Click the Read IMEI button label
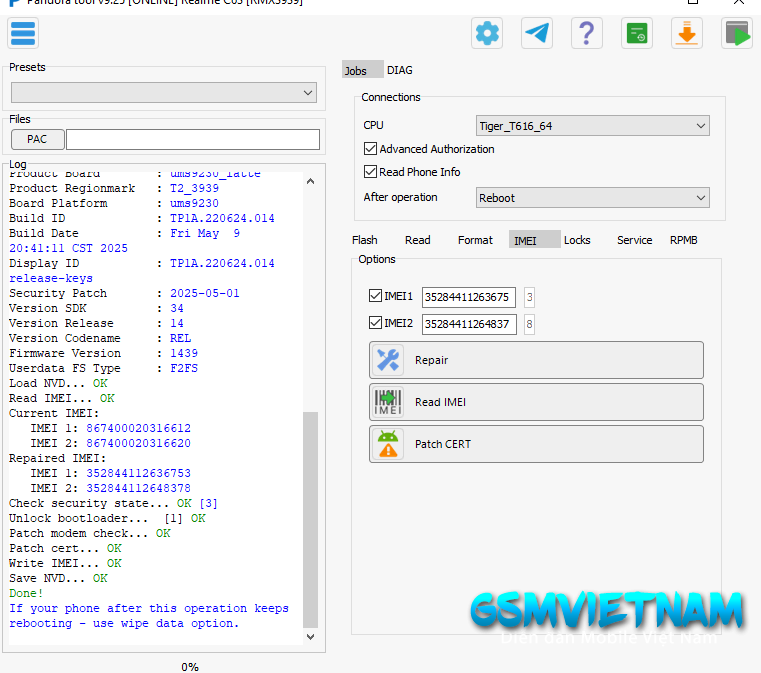The width and height of the screenshot is (761, 673). coord(440,402)
